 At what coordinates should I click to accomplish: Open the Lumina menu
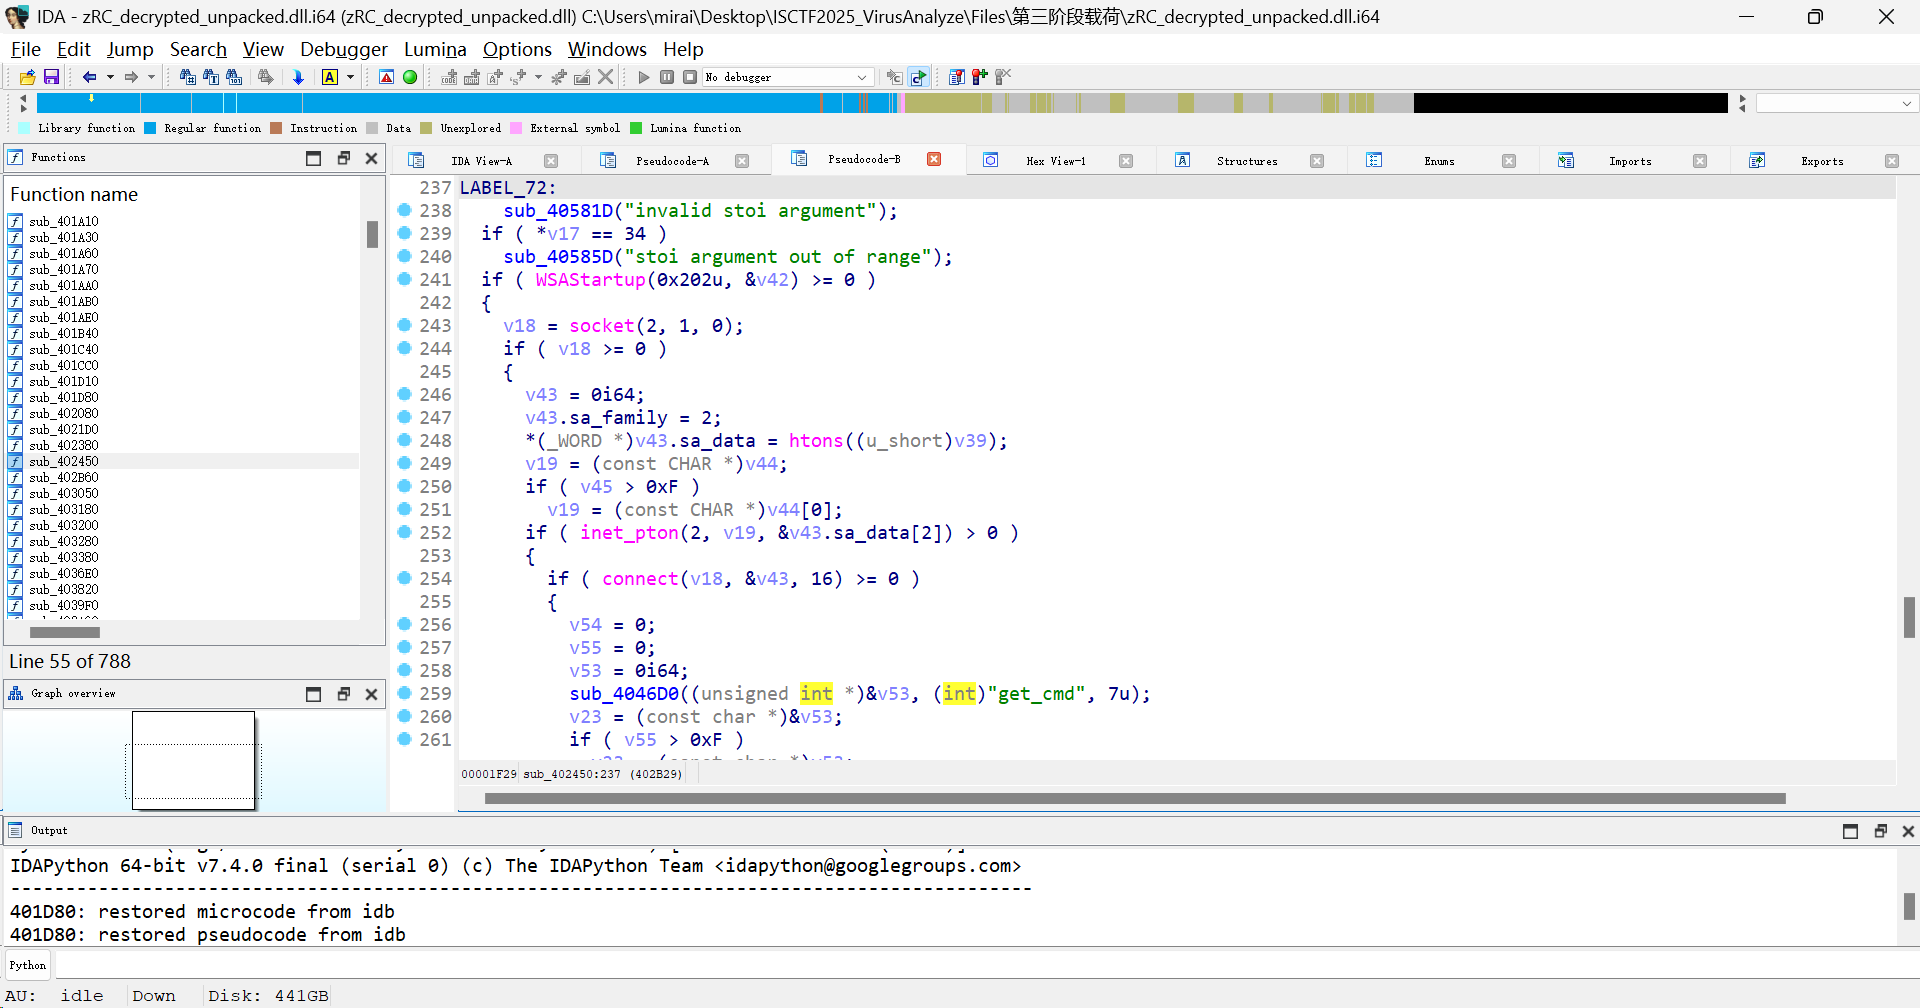pyautogui.click(x=435, y=49)
